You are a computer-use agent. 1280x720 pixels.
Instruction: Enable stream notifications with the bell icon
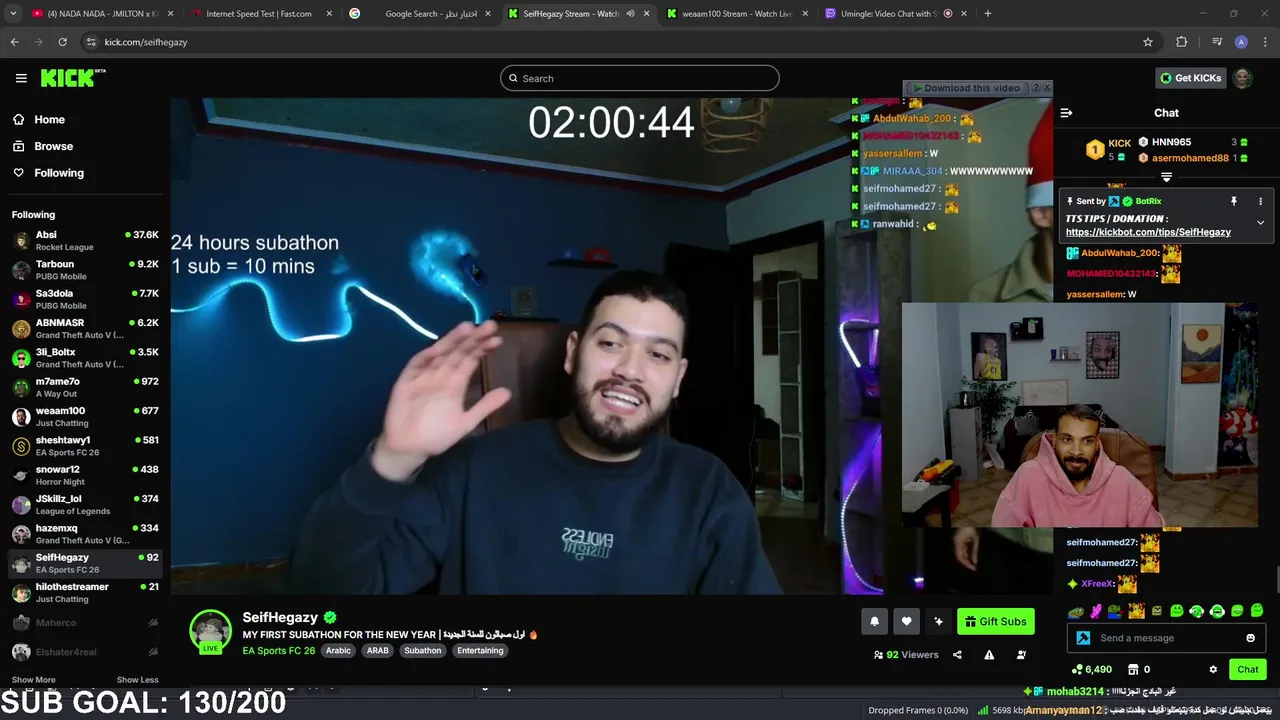point(874,621)
